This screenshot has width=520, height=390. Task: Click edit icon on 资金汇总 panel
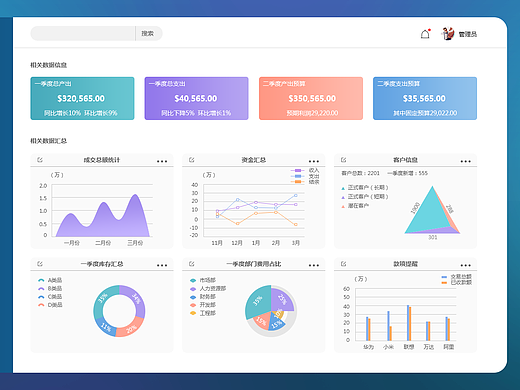click(x=192, y=160)
